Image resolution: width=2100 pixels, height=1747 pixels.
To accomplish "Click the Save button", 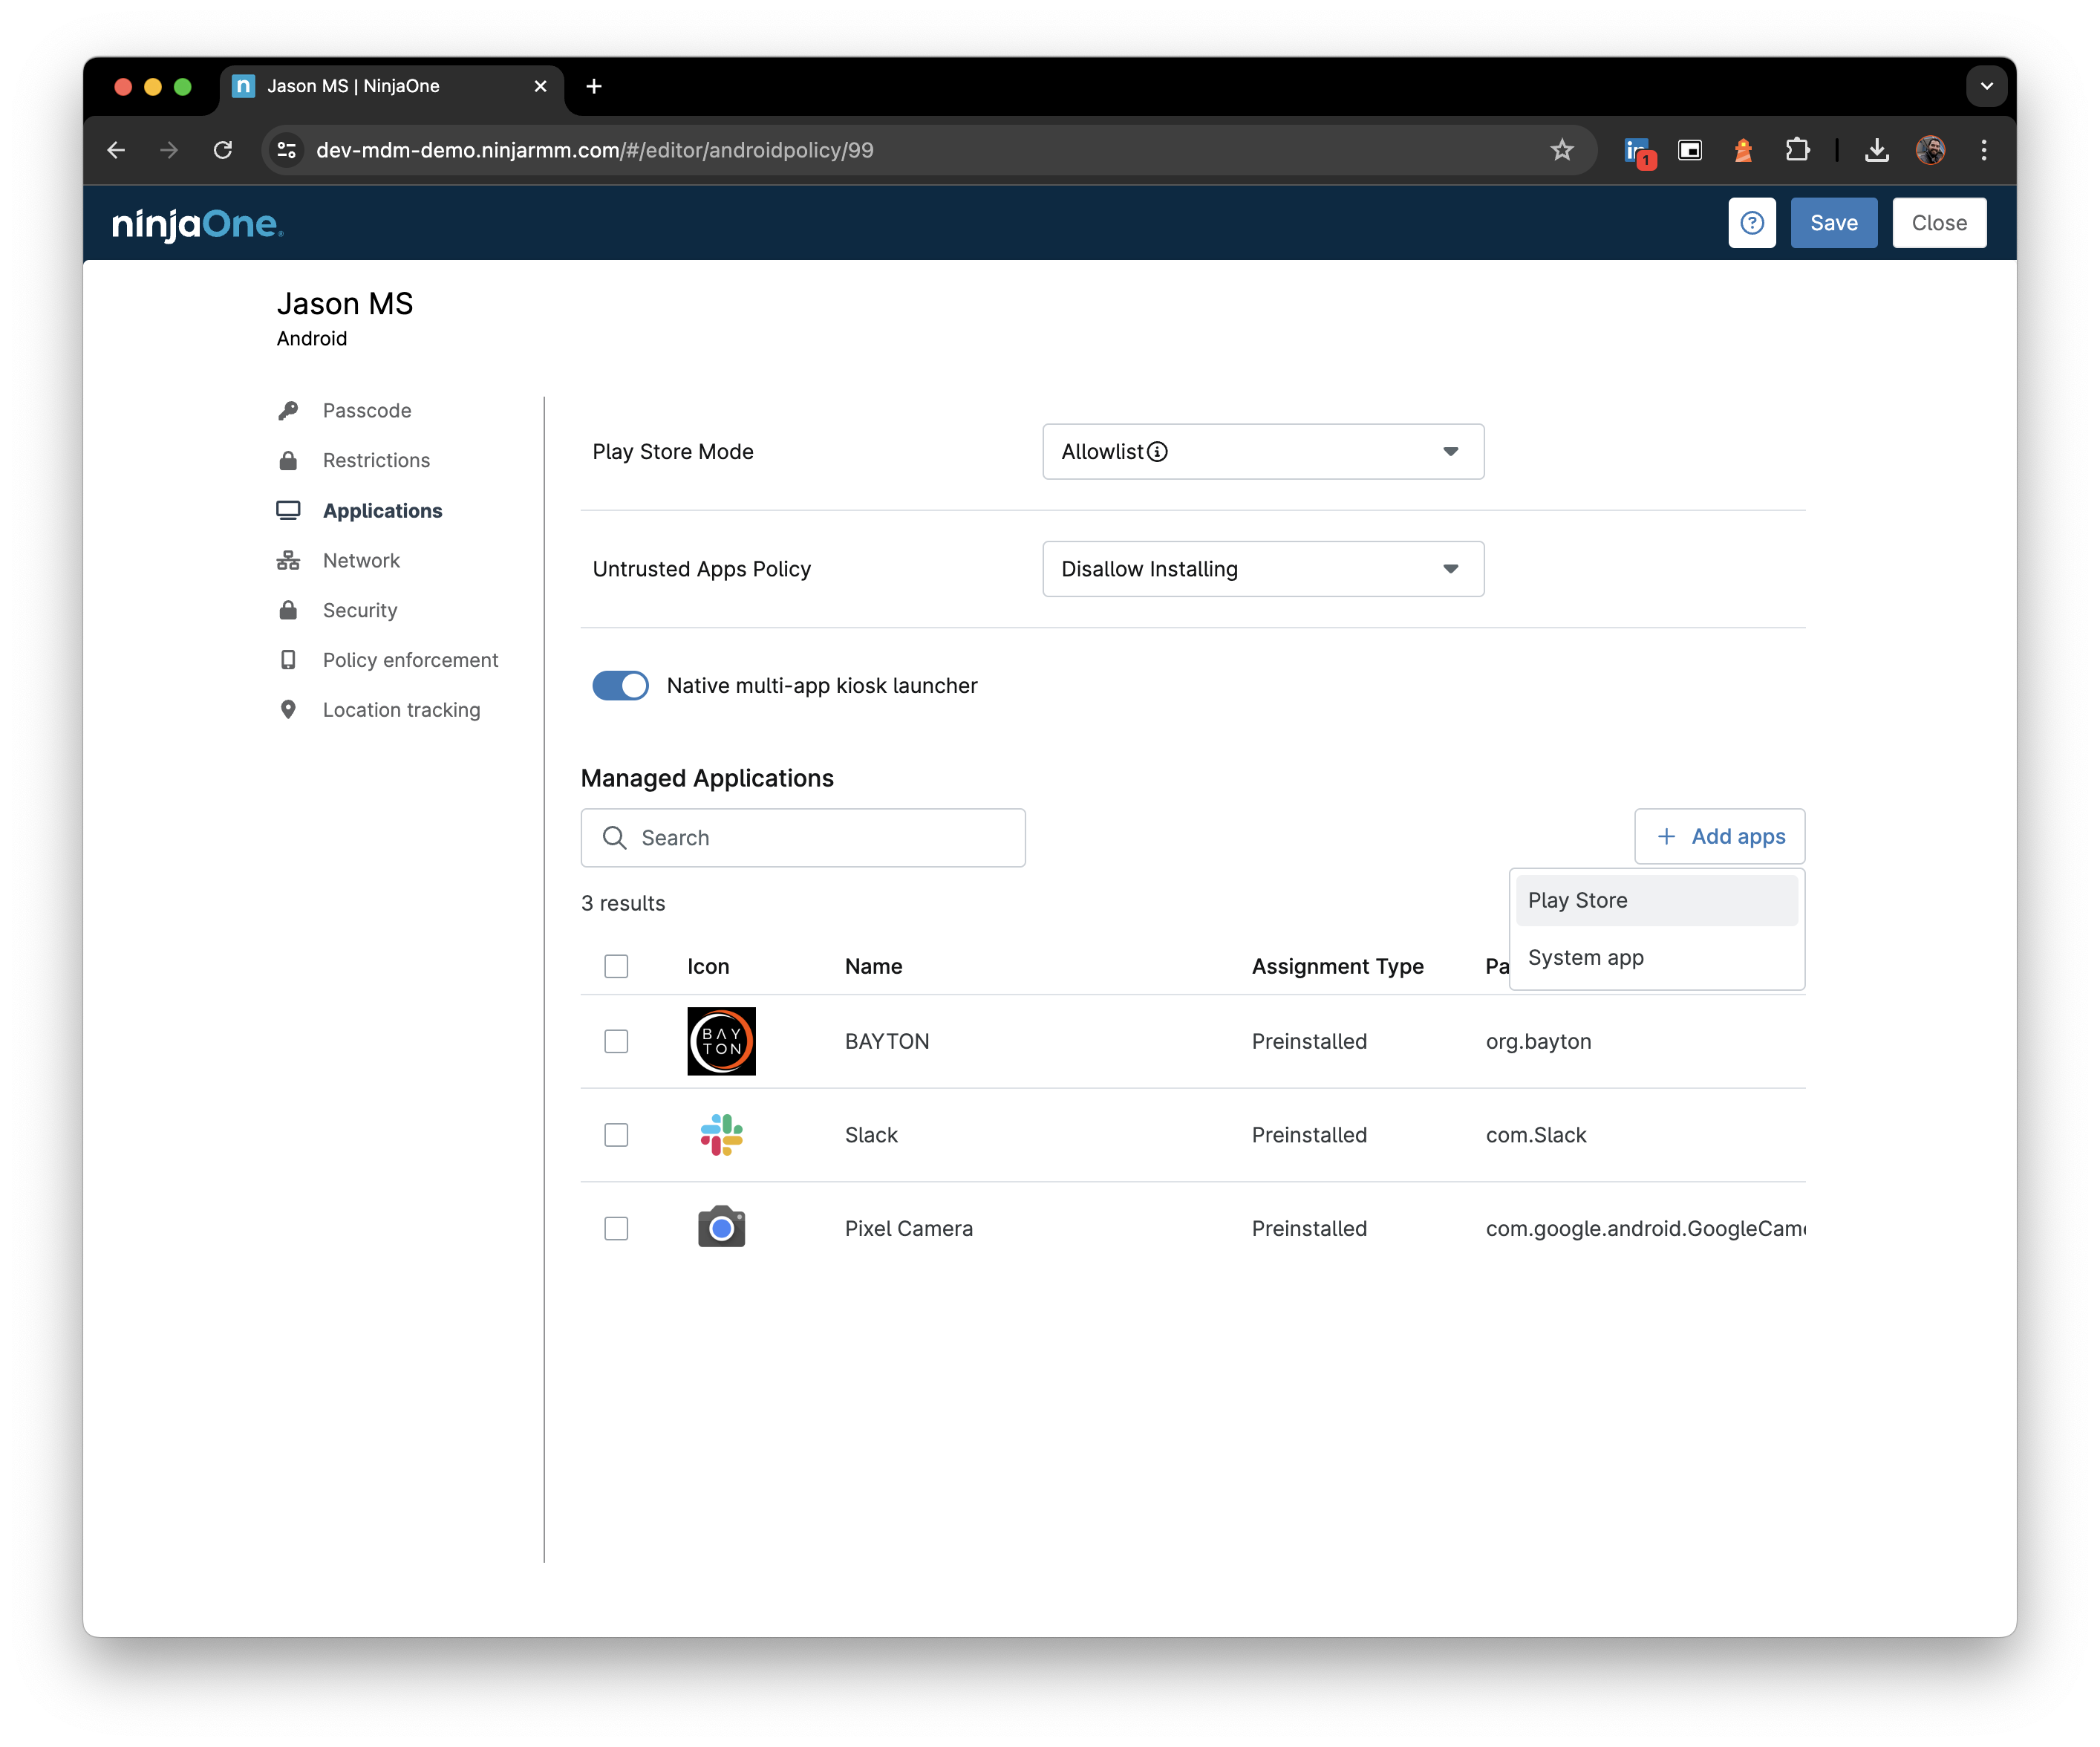I will click(x=1833, y=221).
